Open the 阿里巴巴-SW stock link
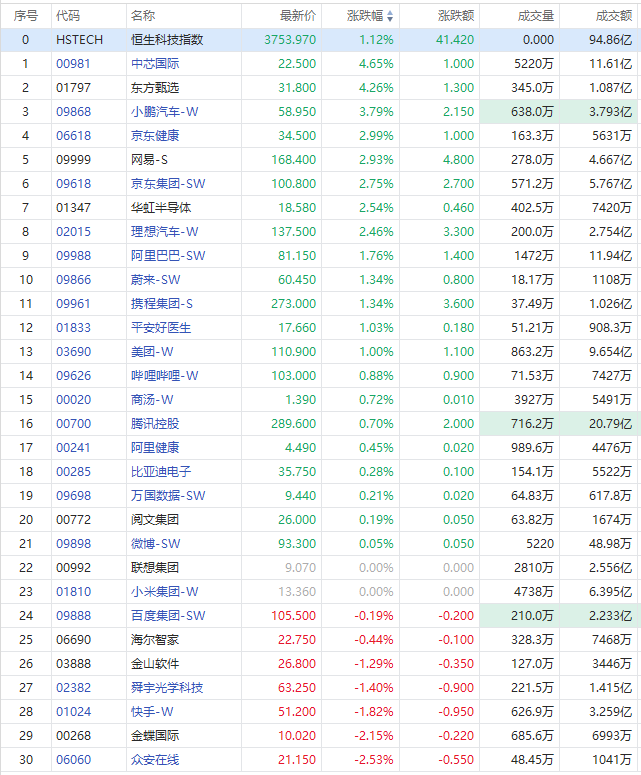The width and height of the screenshot is (641, 775). (168, 256)
